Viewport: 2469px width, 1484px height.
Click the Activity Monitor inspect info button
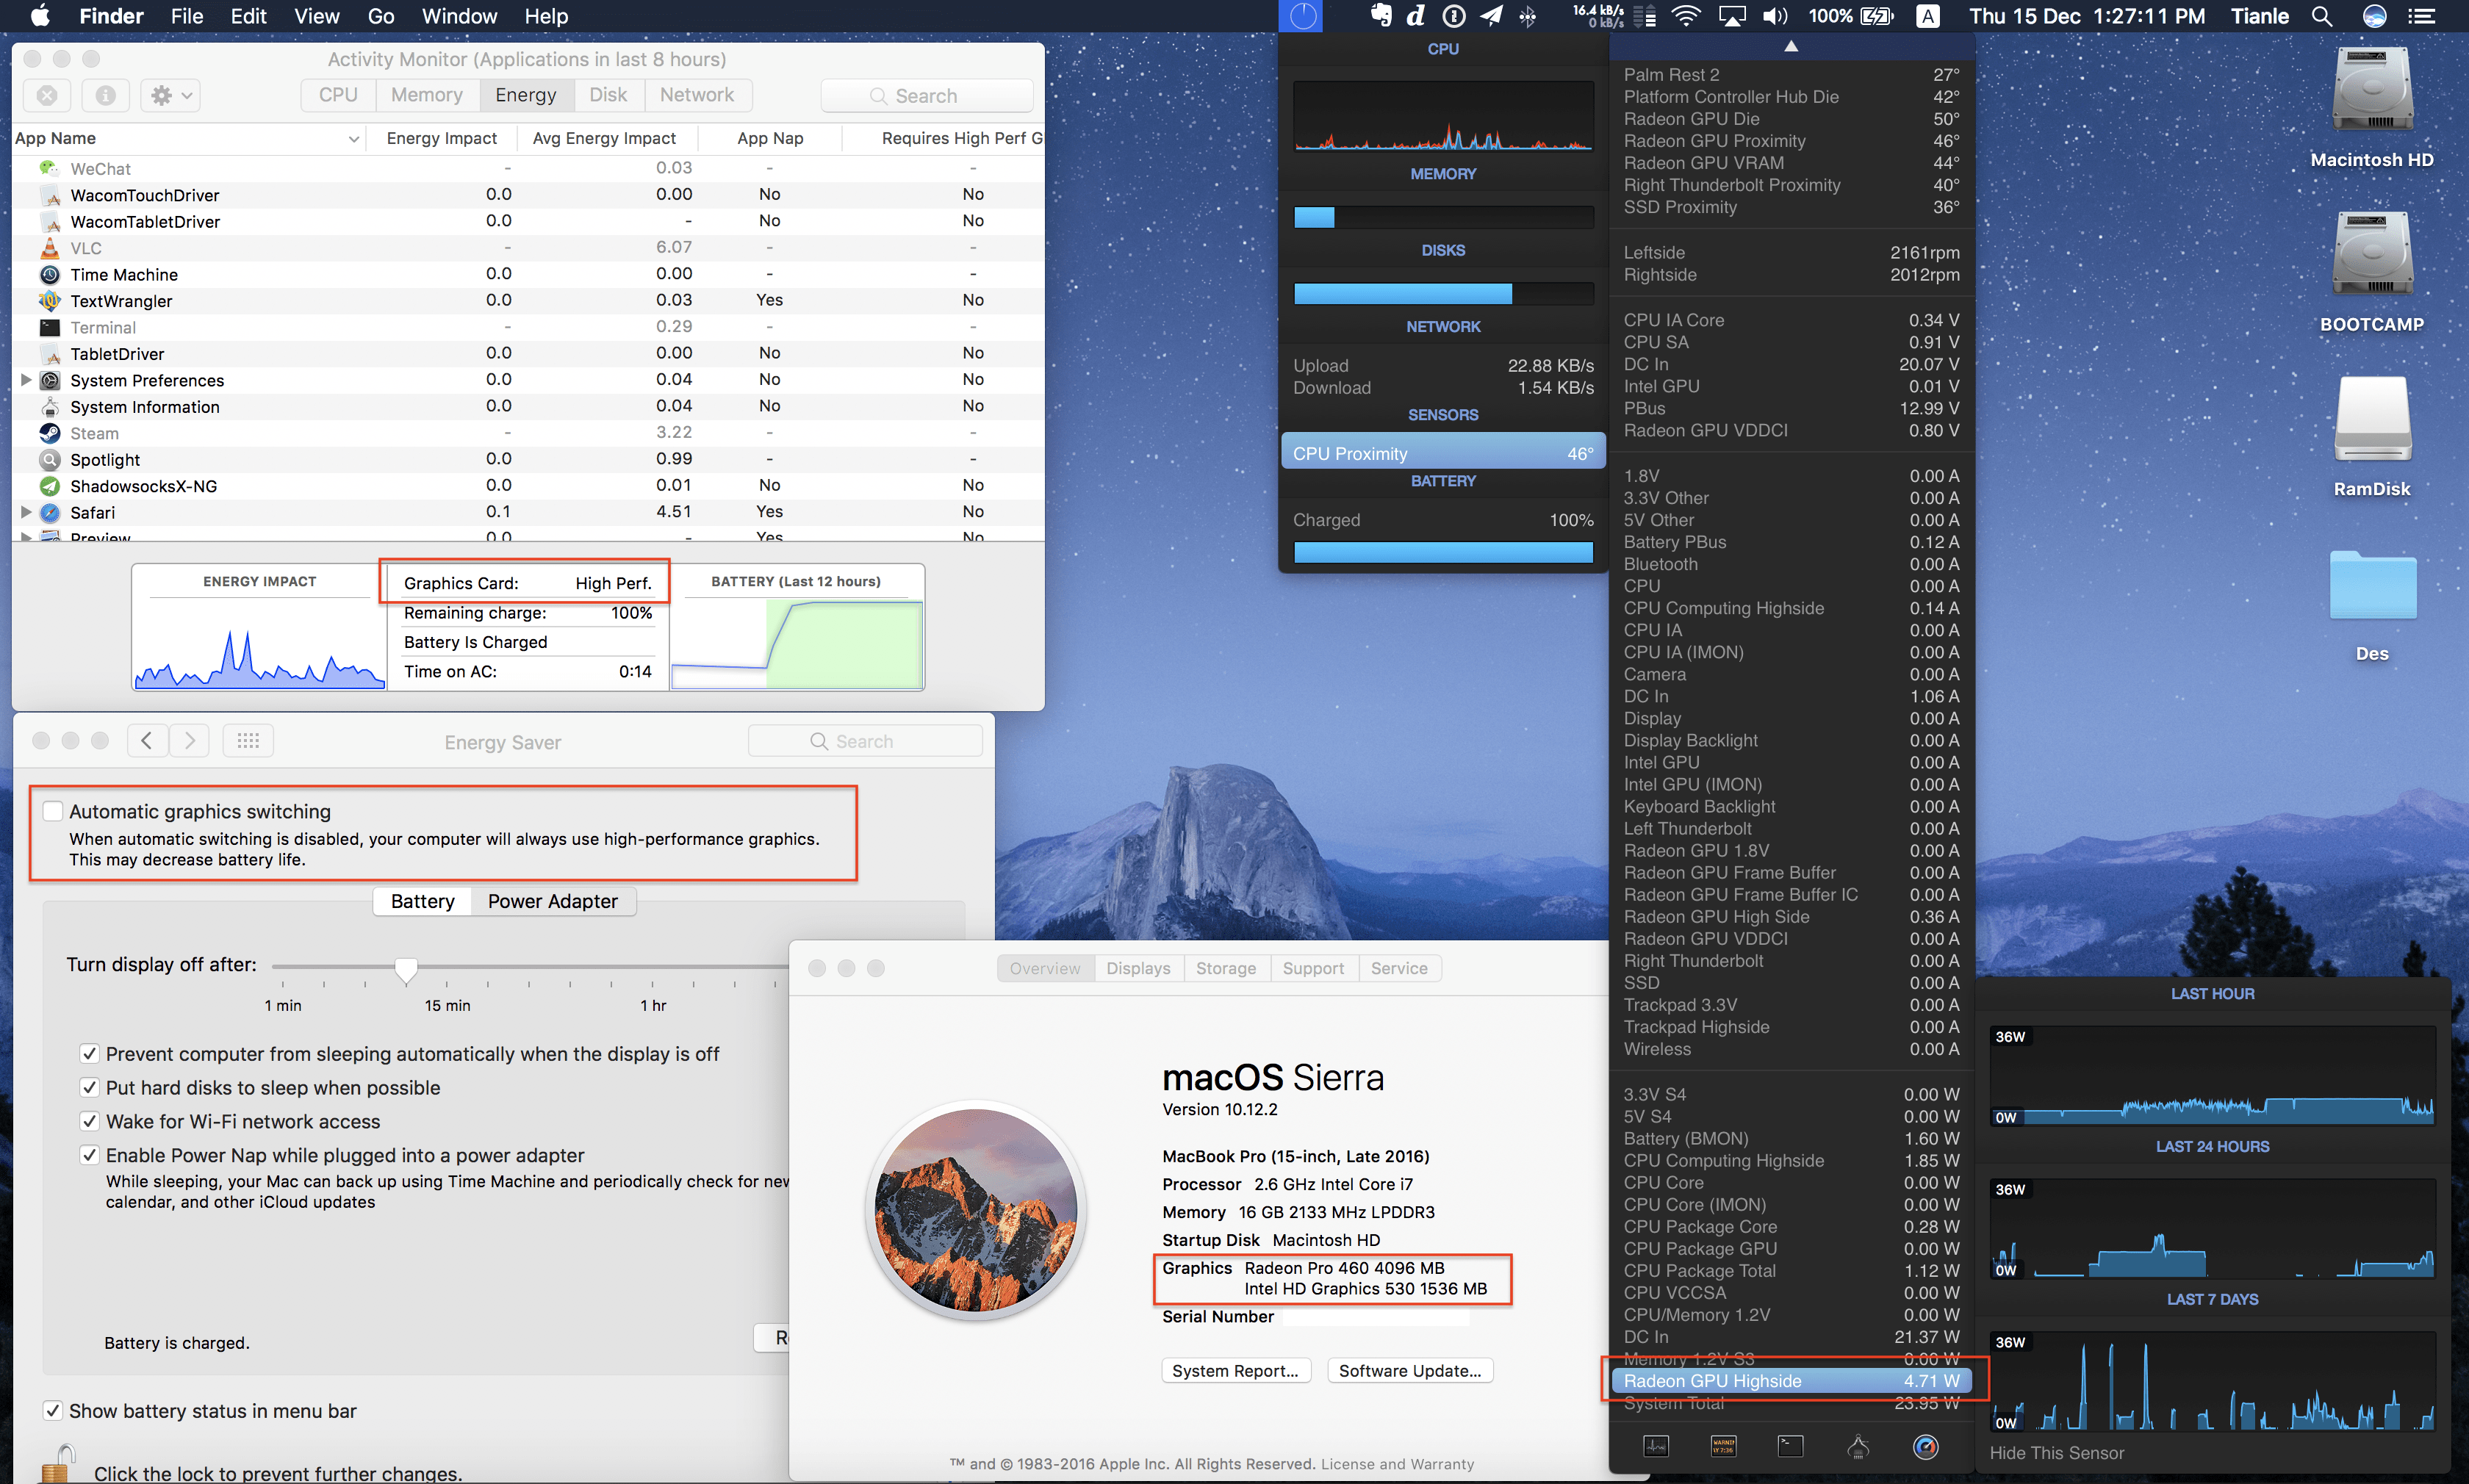[105, 95]
